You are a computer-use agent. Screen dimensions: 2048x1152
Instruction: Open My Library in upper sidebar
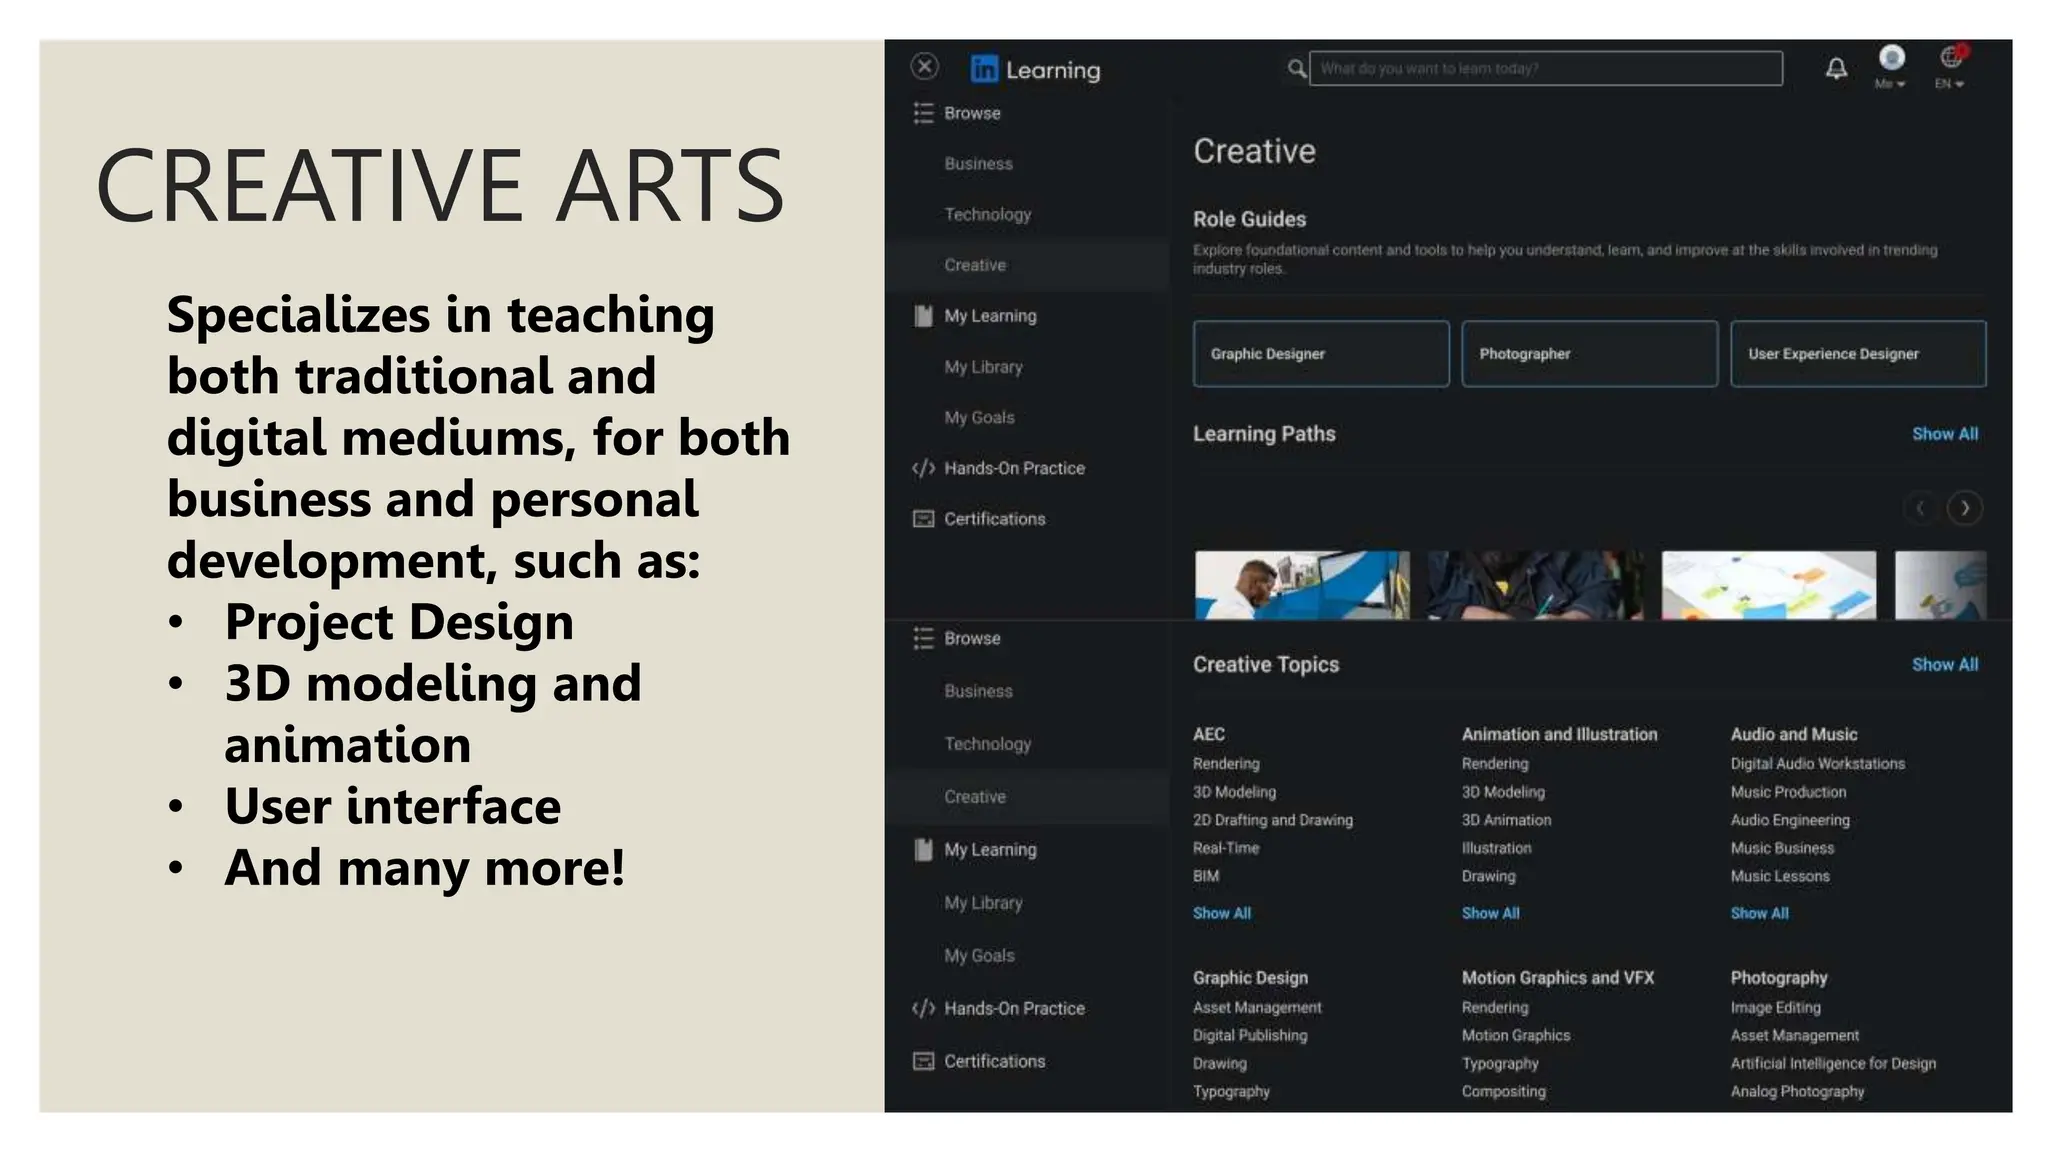(x=983, y=367)
